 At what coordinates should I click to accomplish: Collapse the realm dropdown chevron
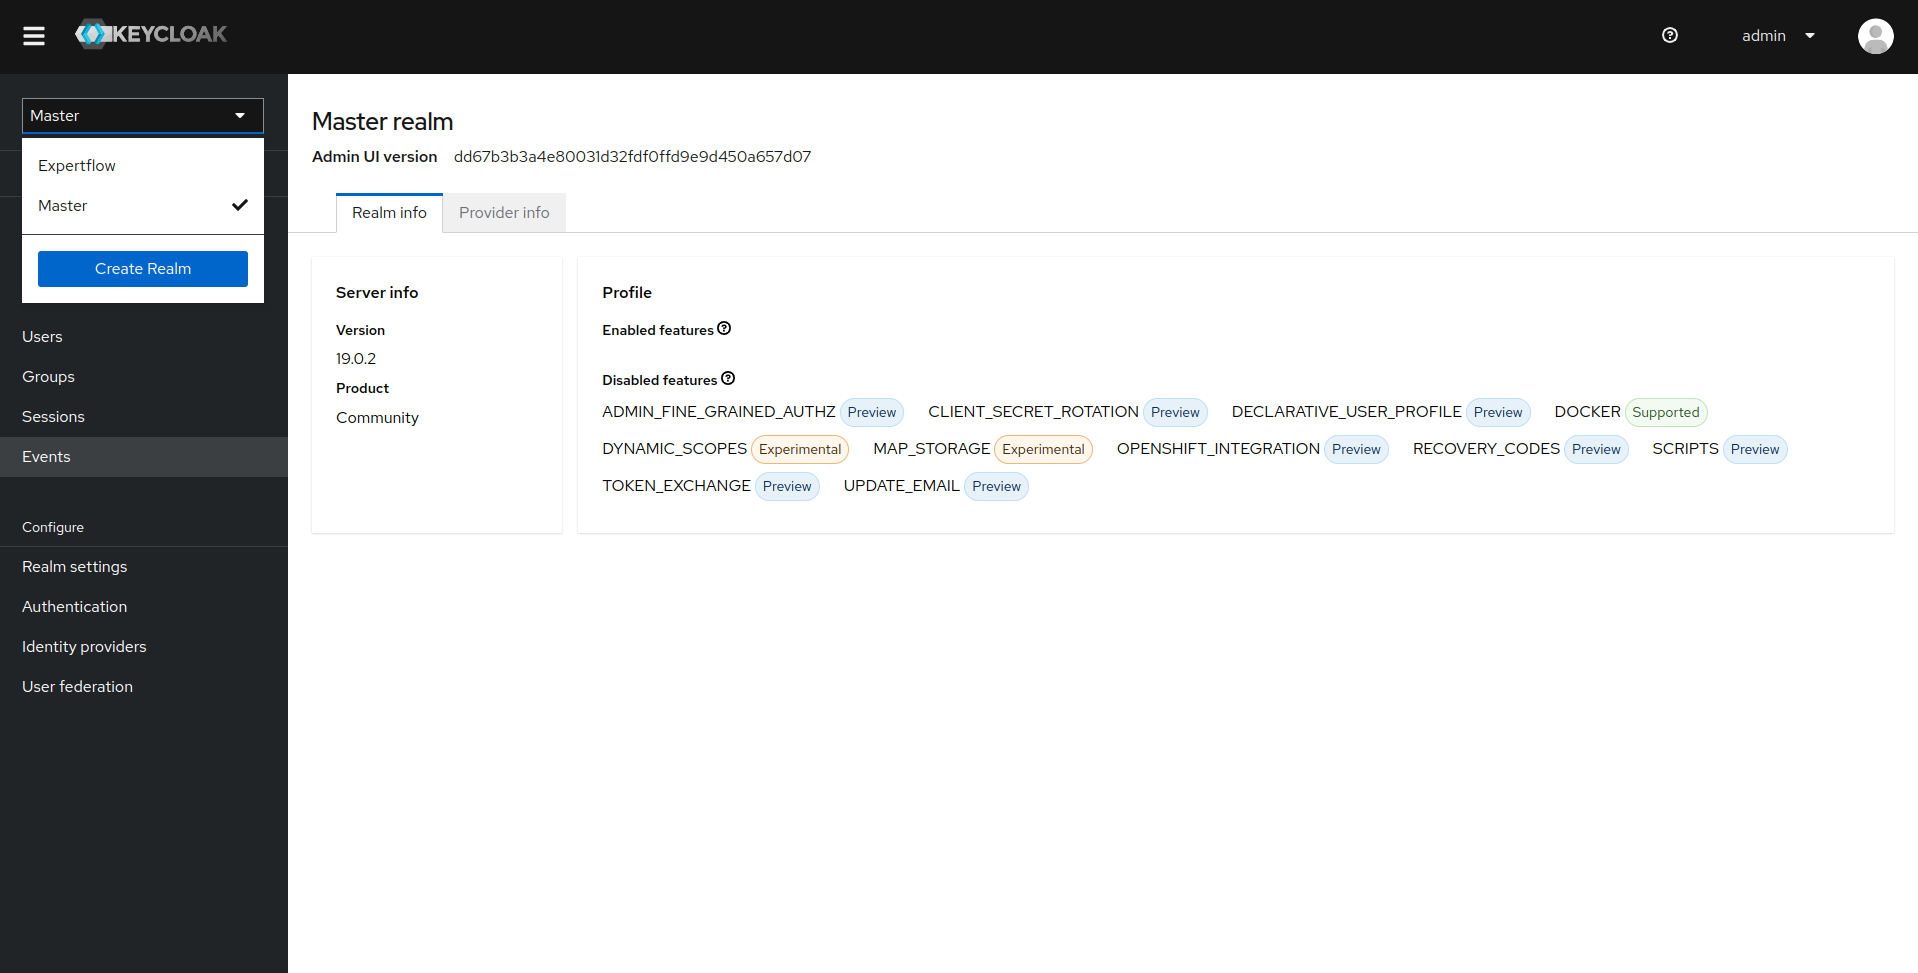240,115
